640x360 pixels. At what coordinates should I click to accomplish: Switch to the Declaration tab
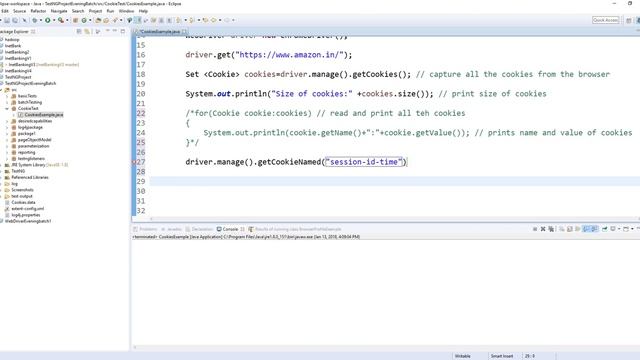point(199,229)
